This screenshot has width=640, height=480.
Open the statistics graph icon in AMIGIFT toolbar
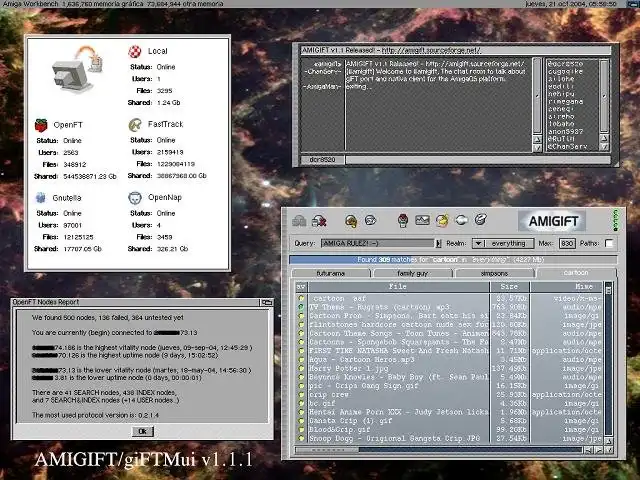click(422, 220)
